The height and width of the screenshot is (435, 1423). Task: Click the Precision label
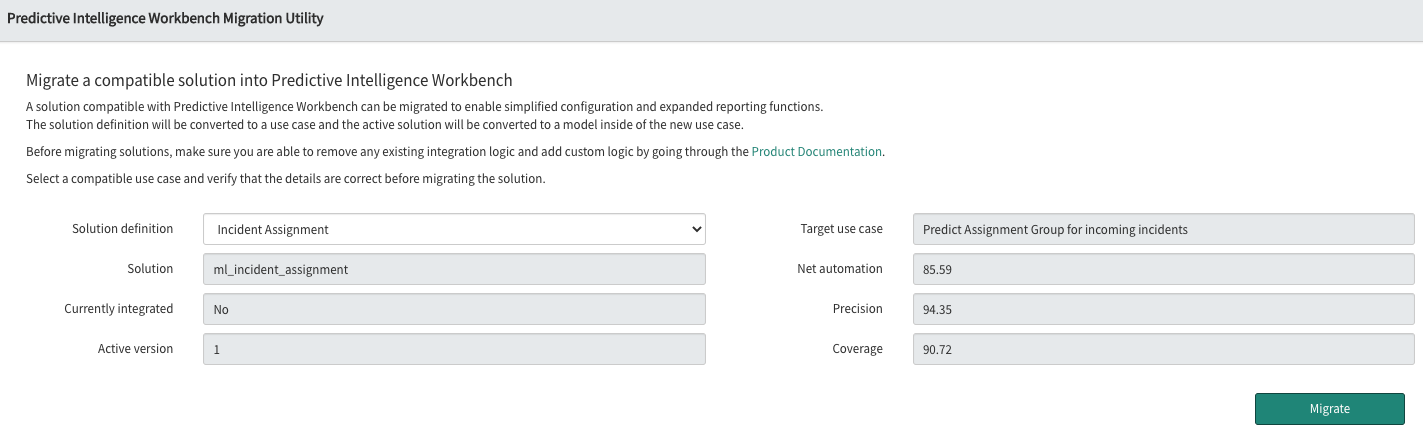click(x=858, y=309)
